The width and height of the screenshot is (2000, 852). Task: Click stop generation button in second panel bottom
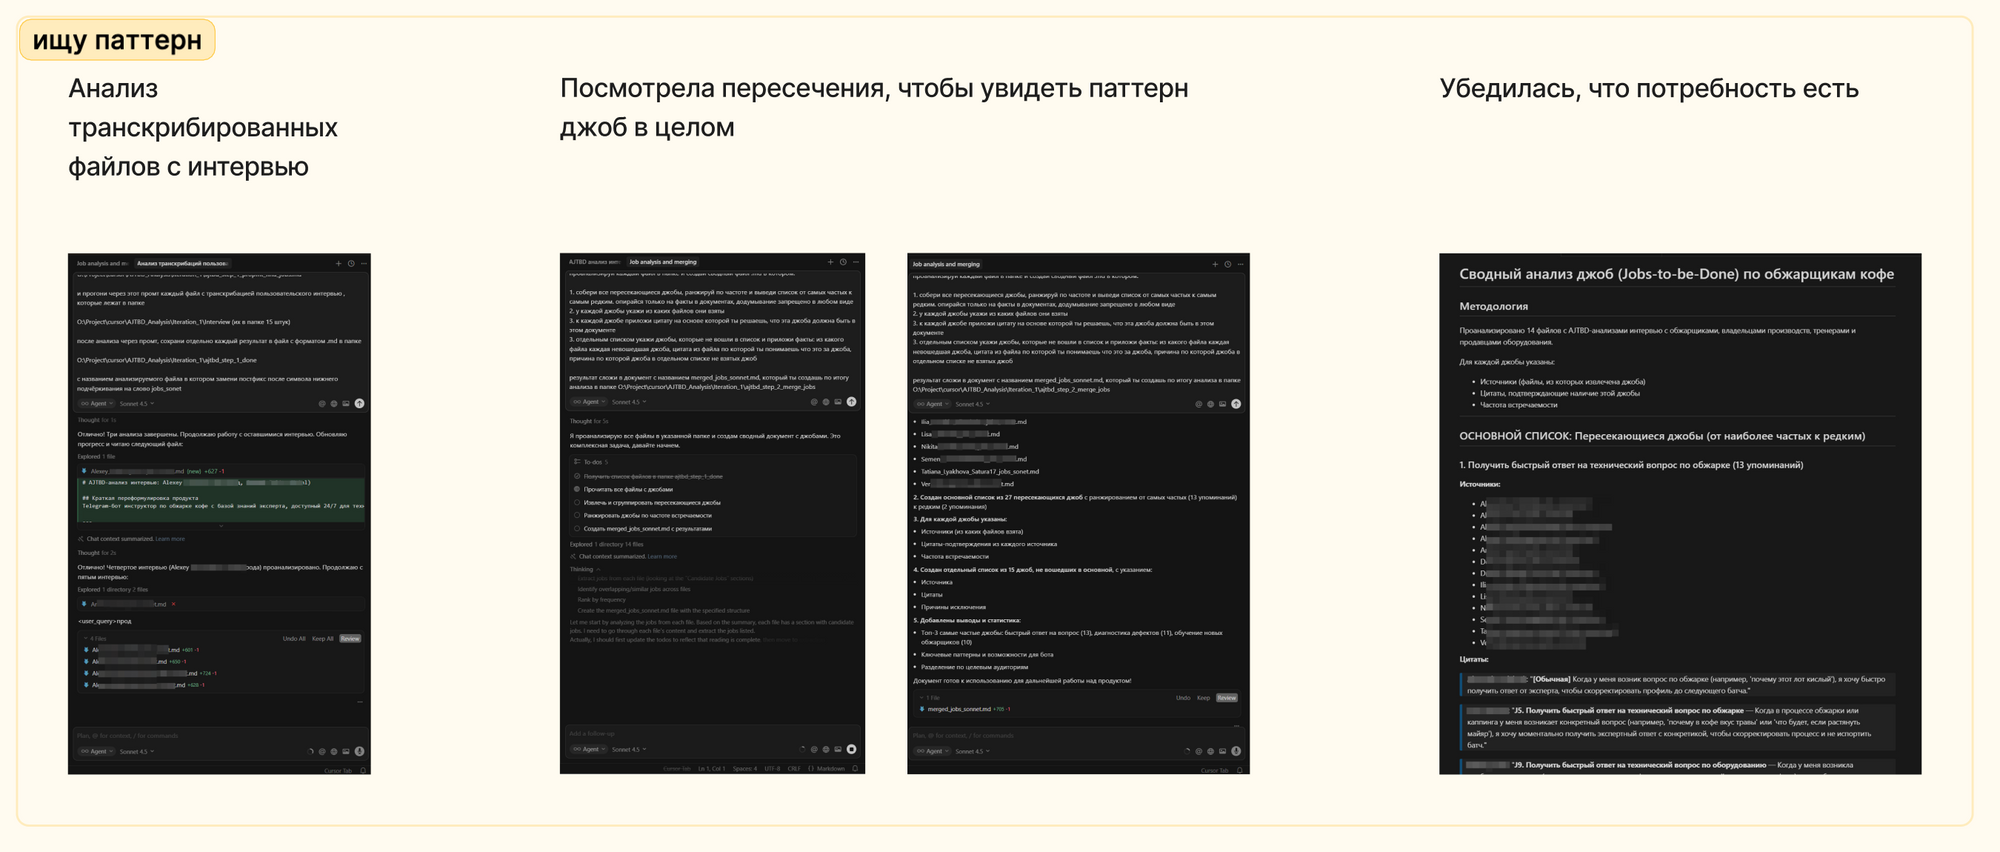point(851,749)
